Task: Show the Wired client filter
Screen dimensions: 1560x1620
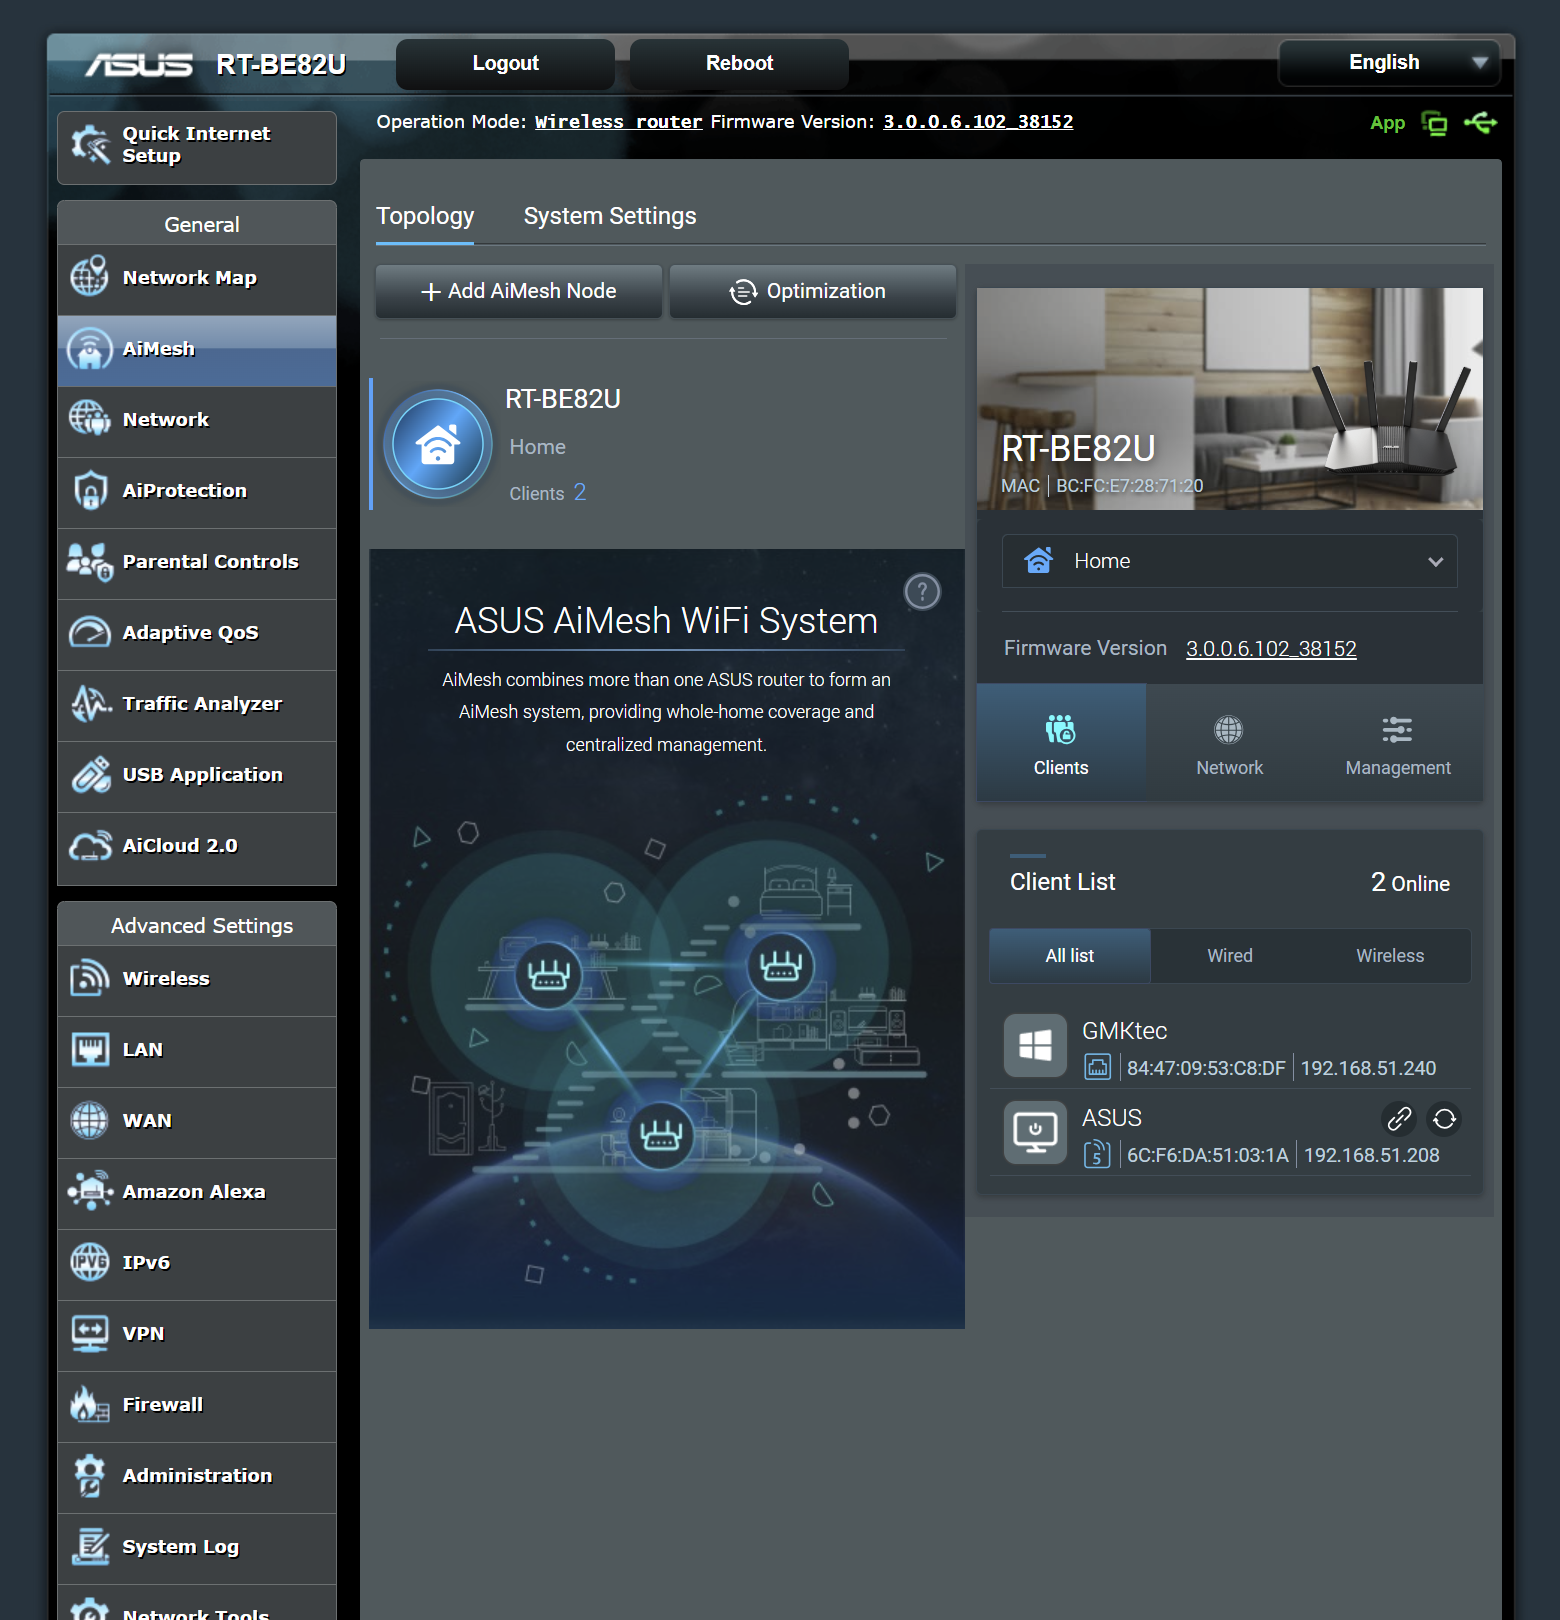Action: pyautogui.click(x=1230, y=956)
